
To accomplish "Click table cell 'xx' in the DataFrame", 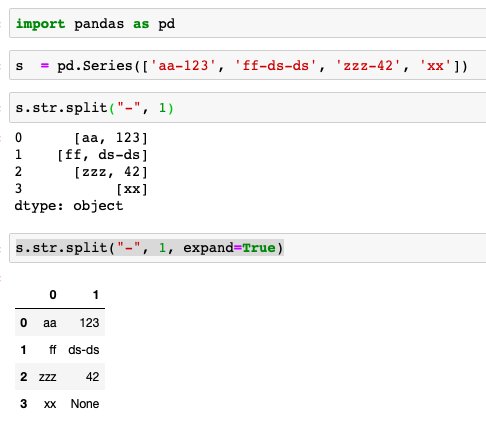I will (50, 404).
